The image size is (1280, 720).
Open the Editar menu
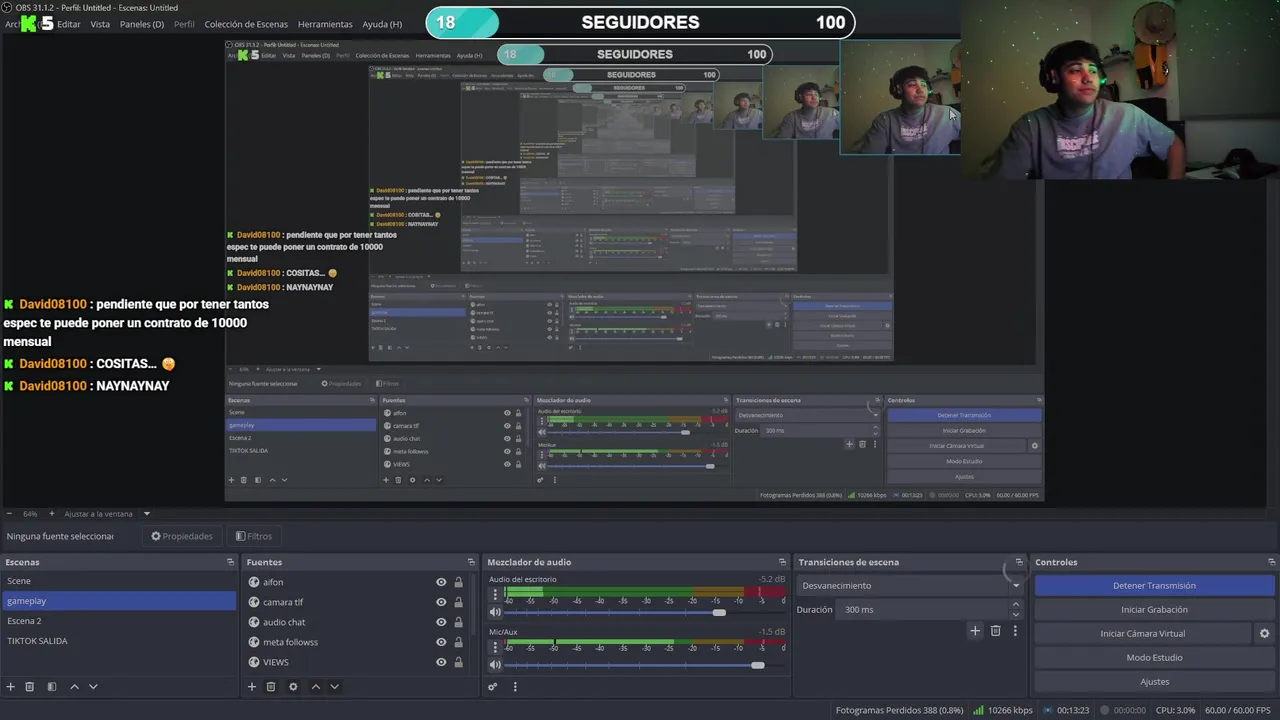(x=69, y=24)
